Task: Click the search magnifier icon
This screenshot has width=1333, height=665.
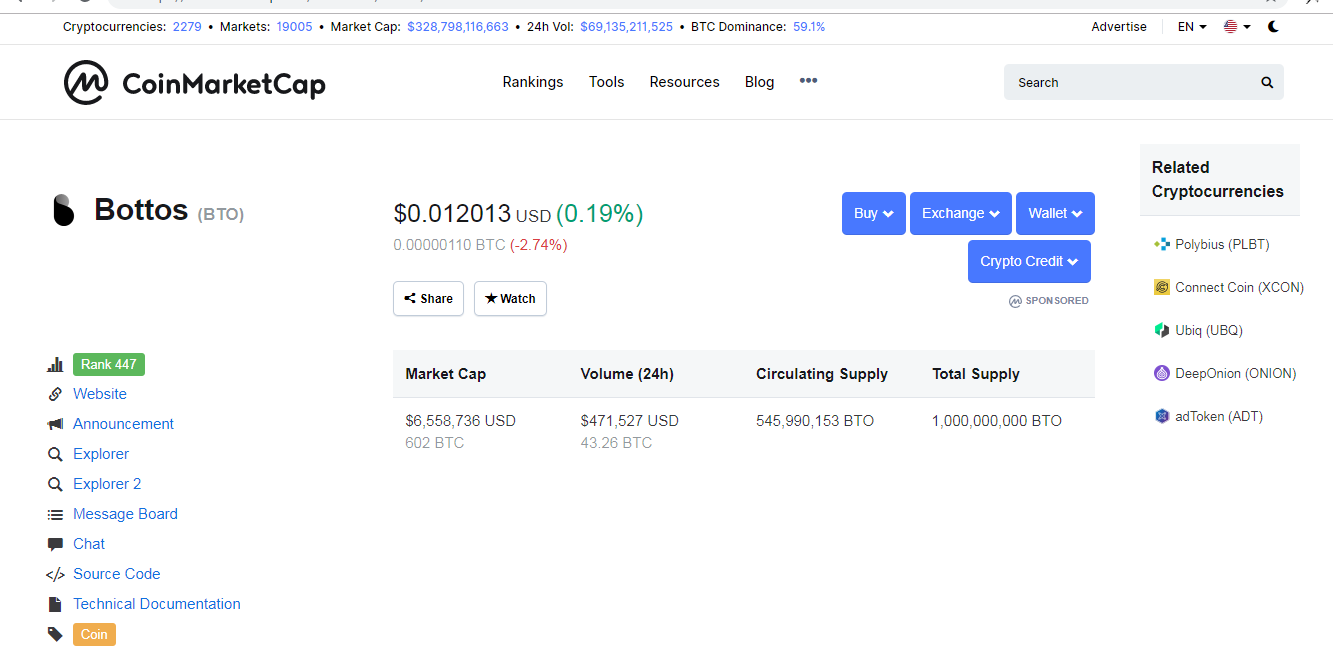Action: click(x=1267, y=83)
